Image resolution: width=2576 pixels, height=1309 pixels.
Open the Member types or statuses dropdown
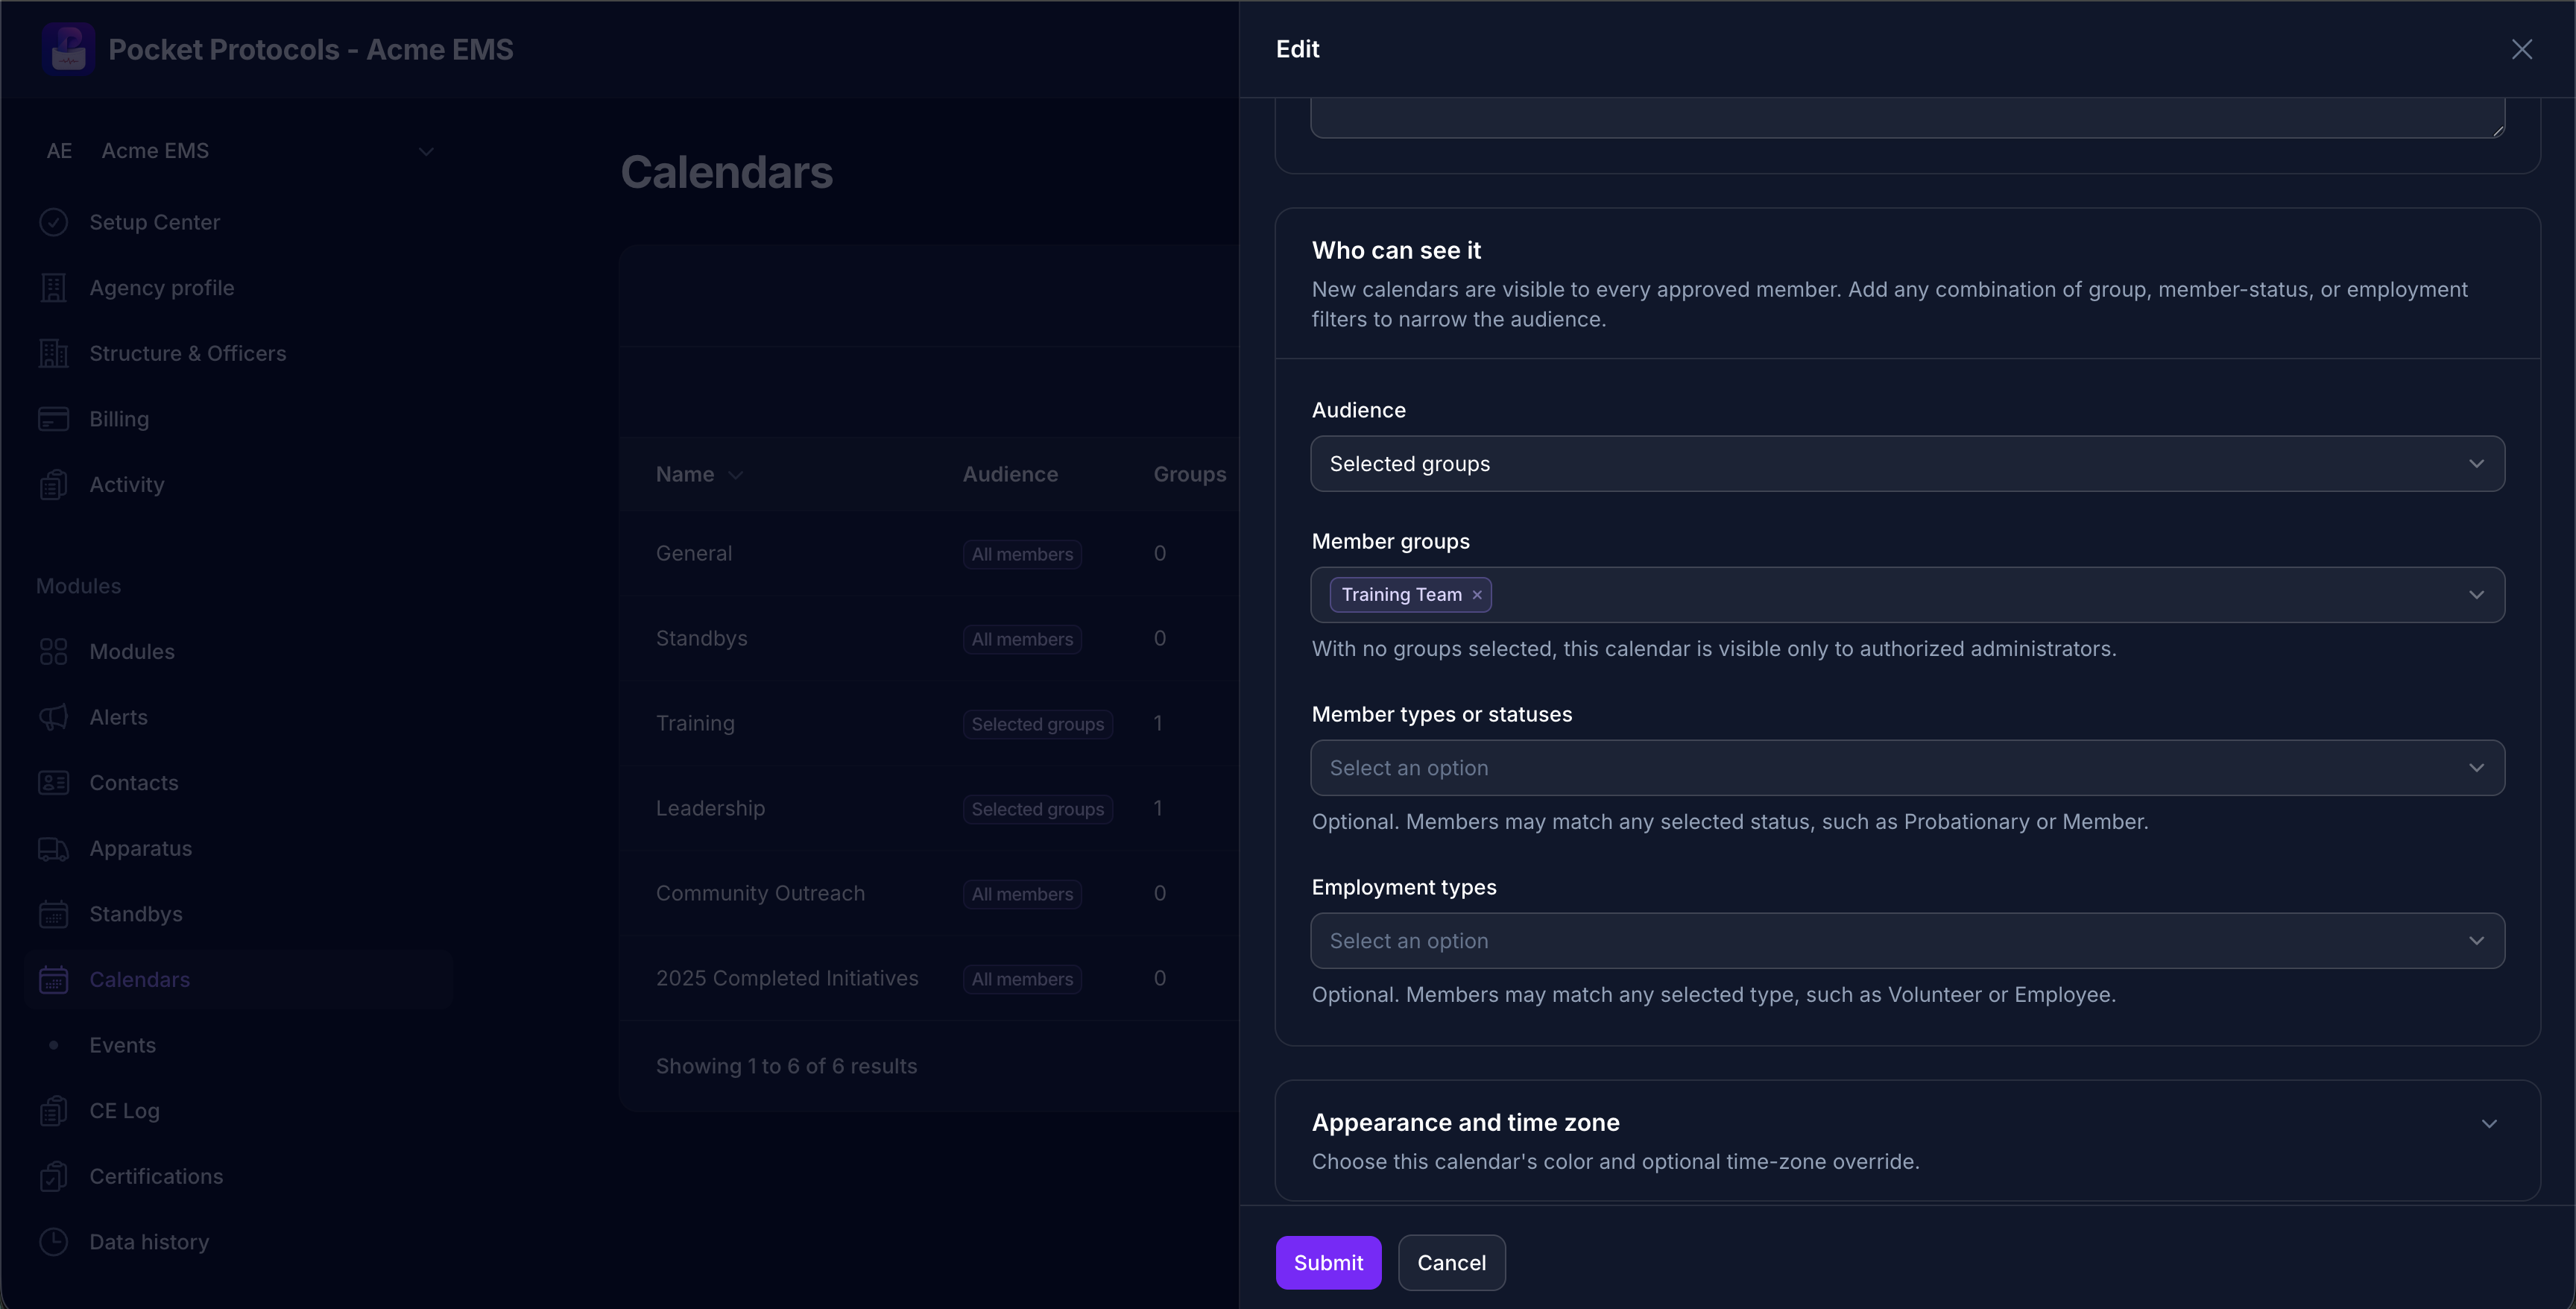[x=1907, y=768]
